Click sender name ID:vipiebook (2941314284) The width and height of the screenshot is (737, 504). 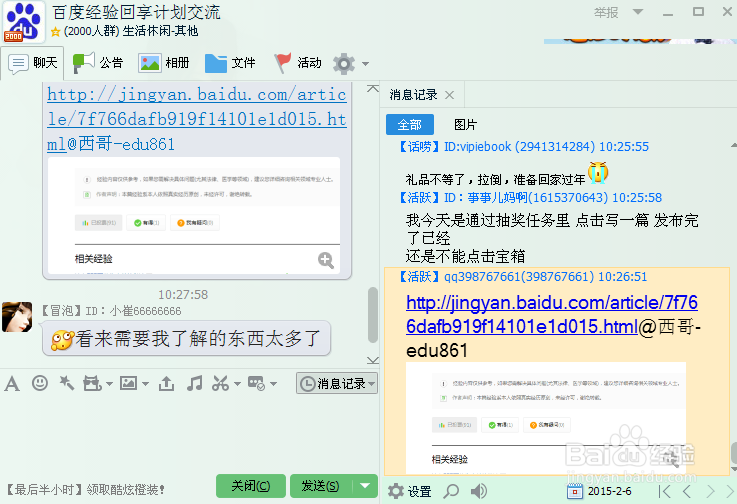pos(520,147)
